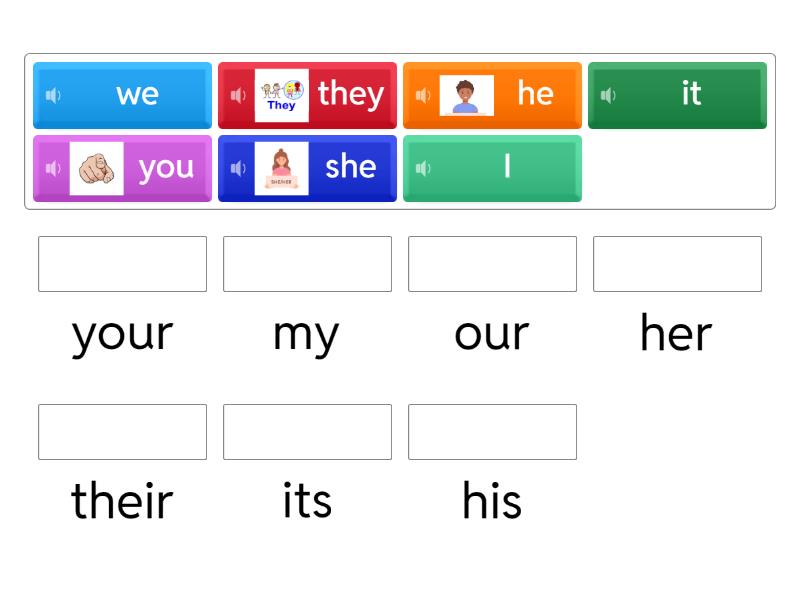Click the speaker icon on the "he" tile
Screen dimensions: 800x600
pos(422,95)
